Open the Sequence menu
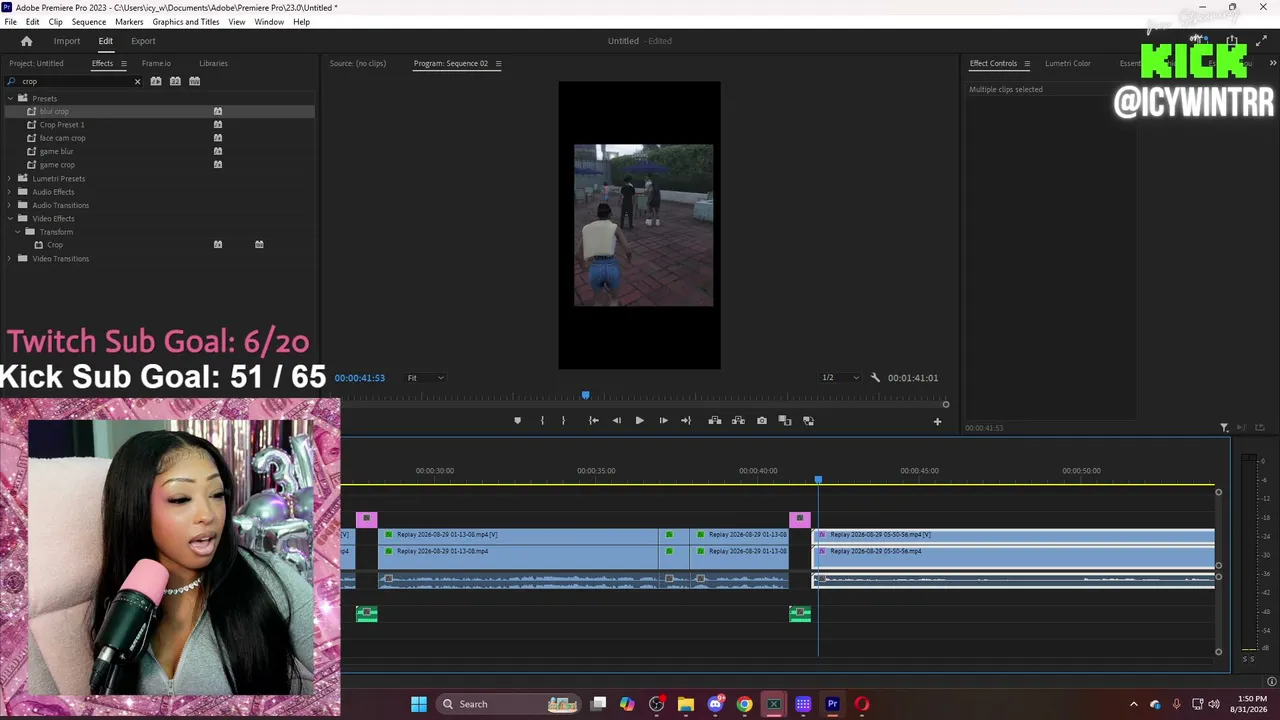 click(x=89, y=22)
